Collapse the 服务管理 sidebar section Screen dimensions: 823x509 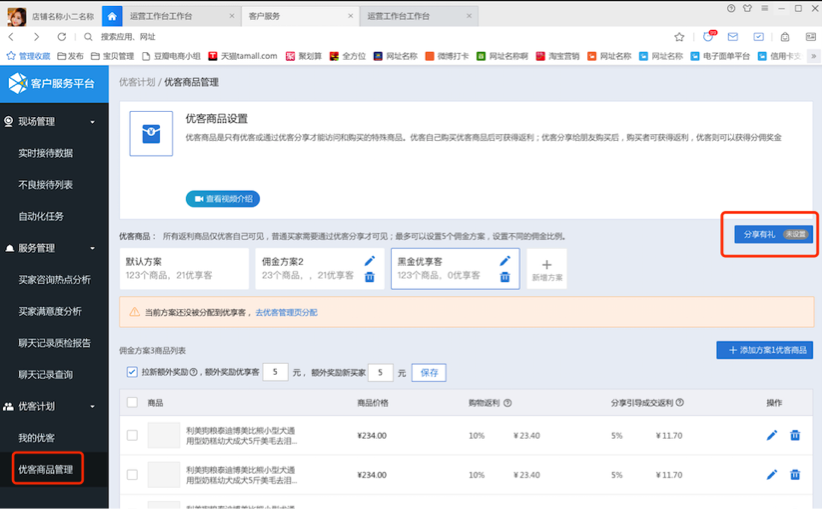point(93,248)
